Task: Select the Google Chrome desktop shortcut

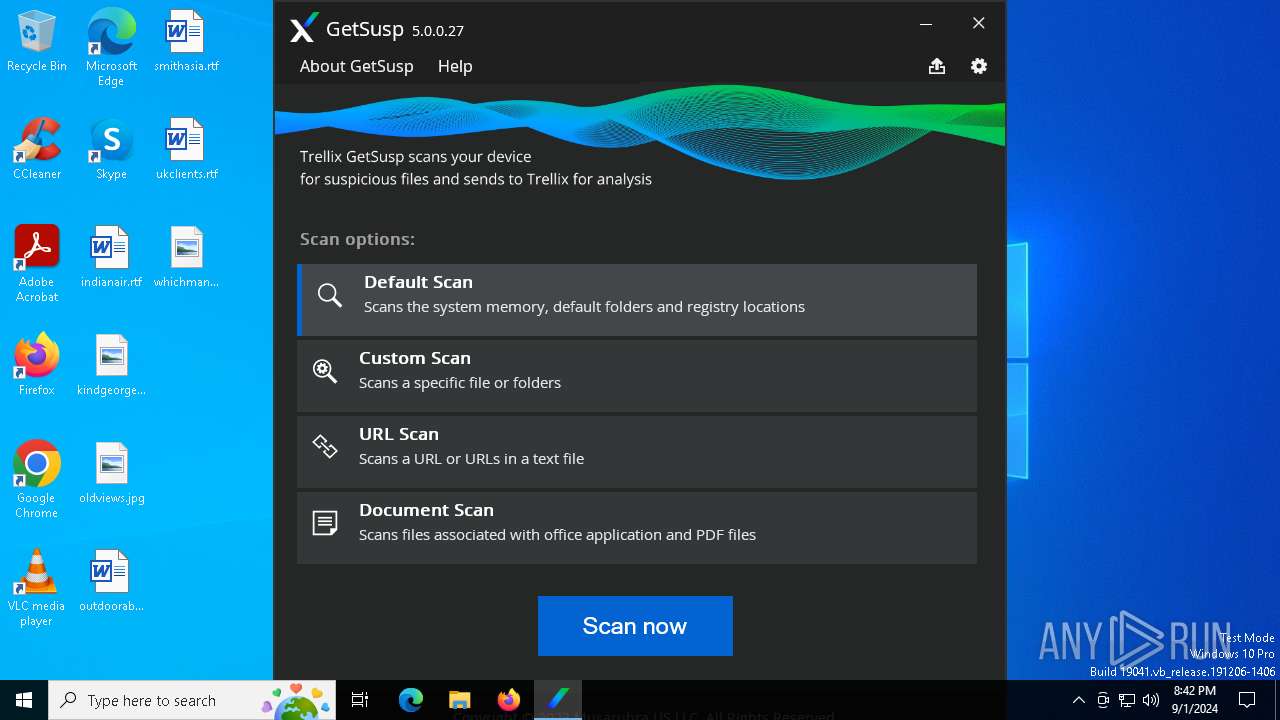Action: click(x=37, y=480)
